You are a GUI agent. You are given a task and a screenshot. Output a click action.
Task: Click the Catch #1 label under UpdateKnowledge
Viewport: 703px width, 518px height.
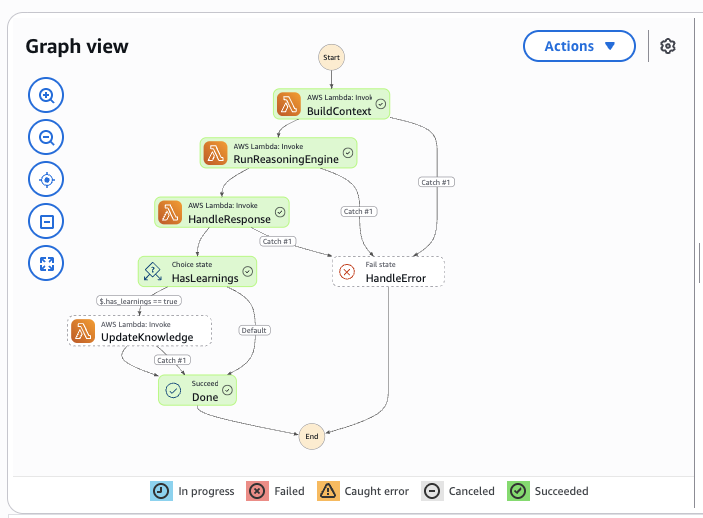click(172, 360)
